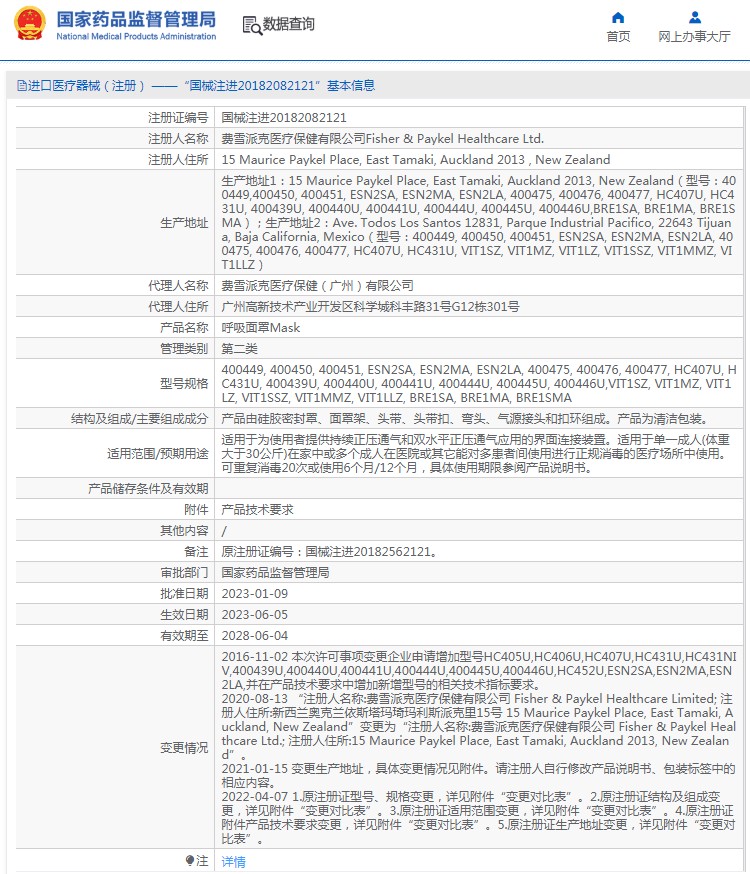The image size is (750, 874).
Task: Click the model list starting 400449, 400450
Action: point(479,383)
